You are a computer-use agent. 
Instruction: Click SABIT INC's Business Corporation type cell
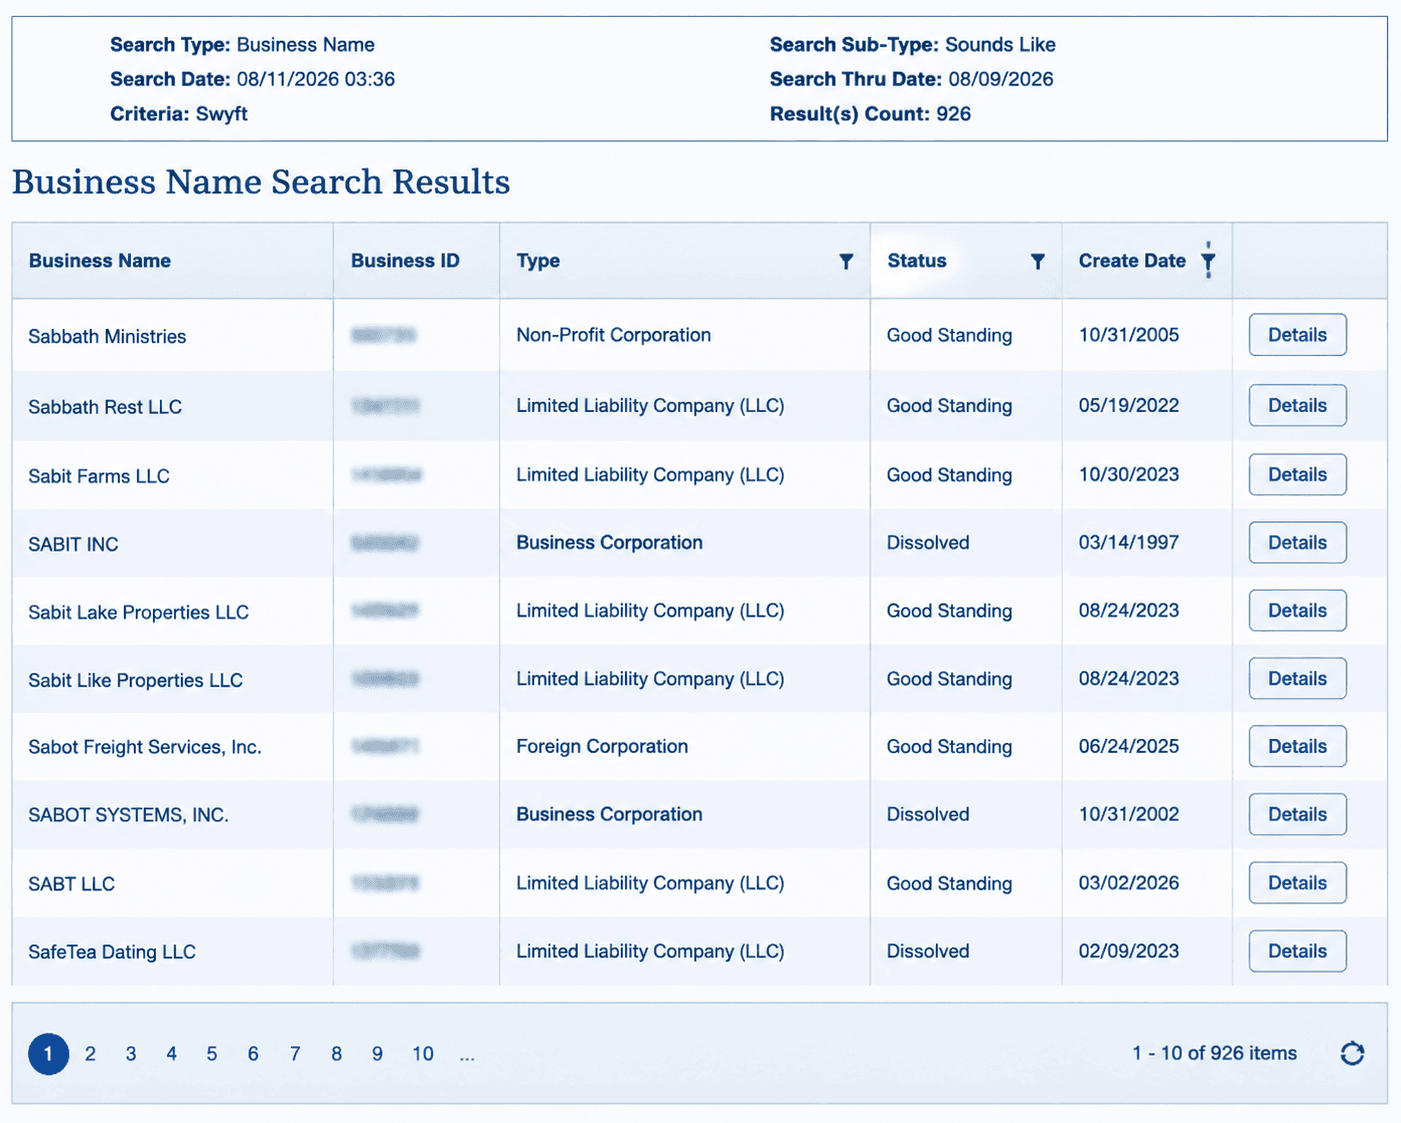tap(609, 542)
